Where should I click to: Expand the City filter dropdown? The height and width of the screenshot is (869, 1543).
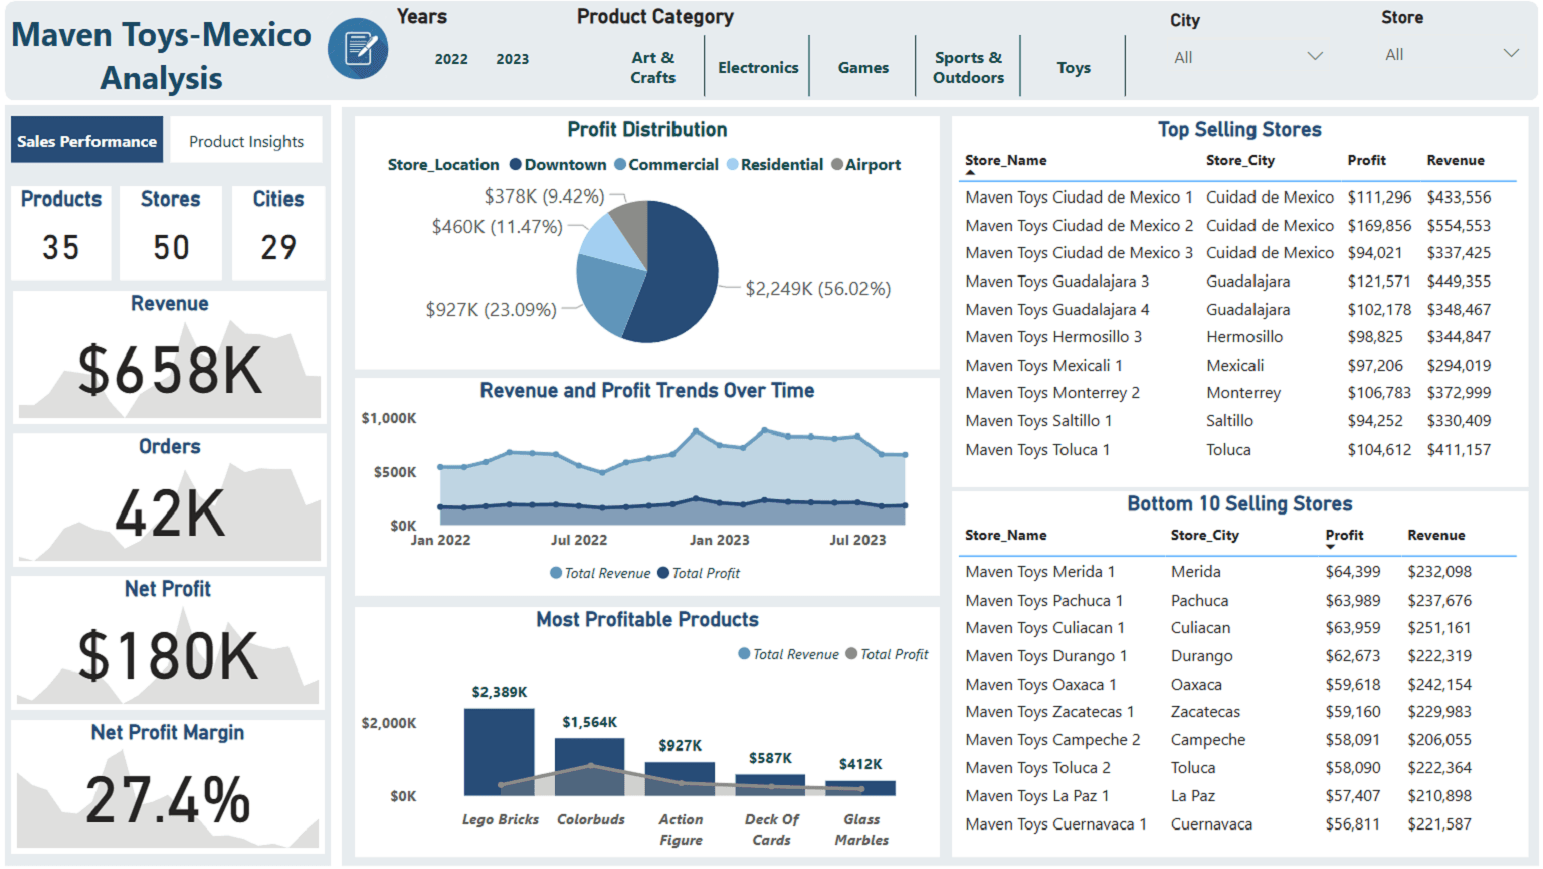1315,56
